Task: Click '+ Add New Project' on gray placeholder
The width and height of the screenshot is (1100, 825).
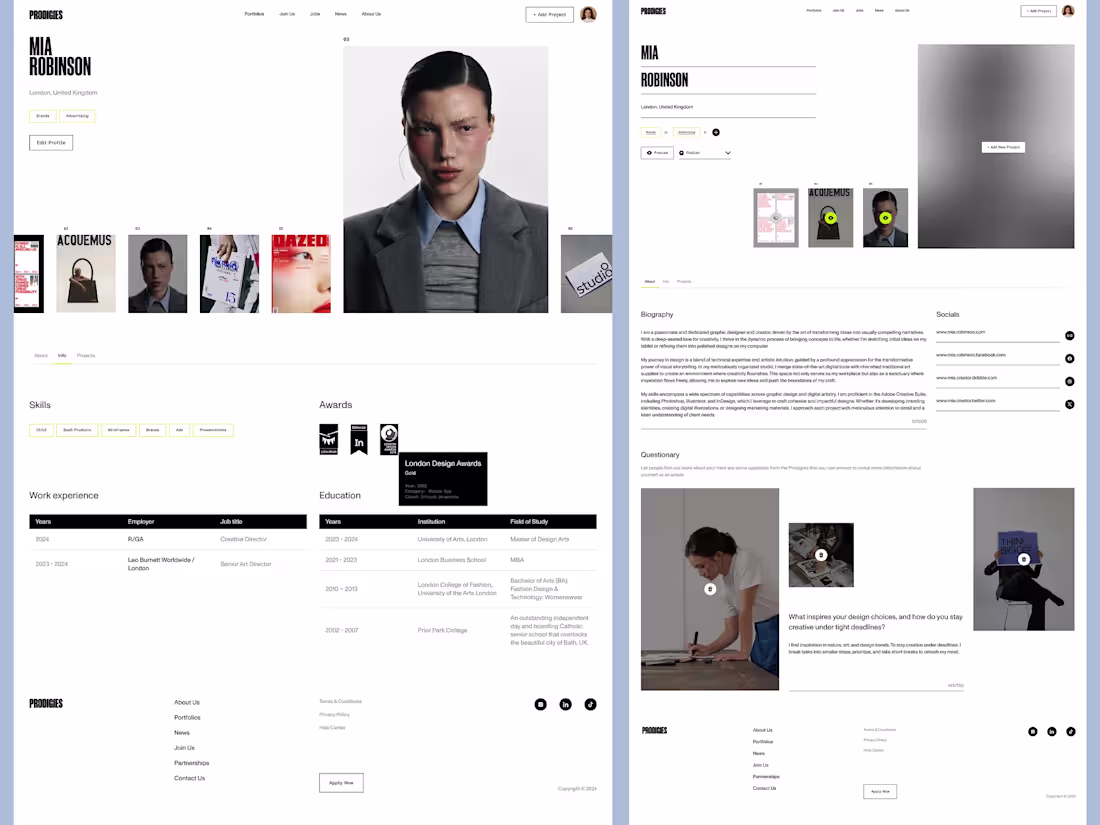Action: point(1002,147)
